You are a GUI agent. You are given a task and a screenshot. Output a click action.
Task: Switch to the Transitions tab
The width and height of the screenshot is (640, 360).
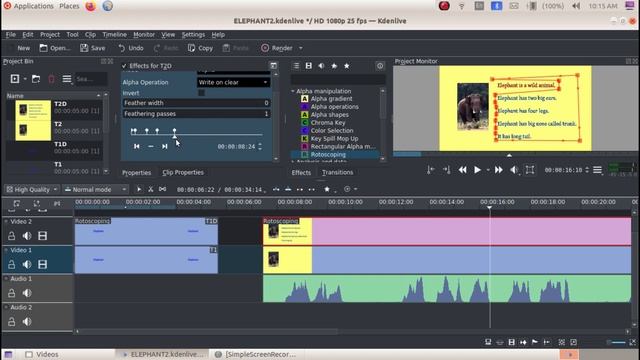338,172
